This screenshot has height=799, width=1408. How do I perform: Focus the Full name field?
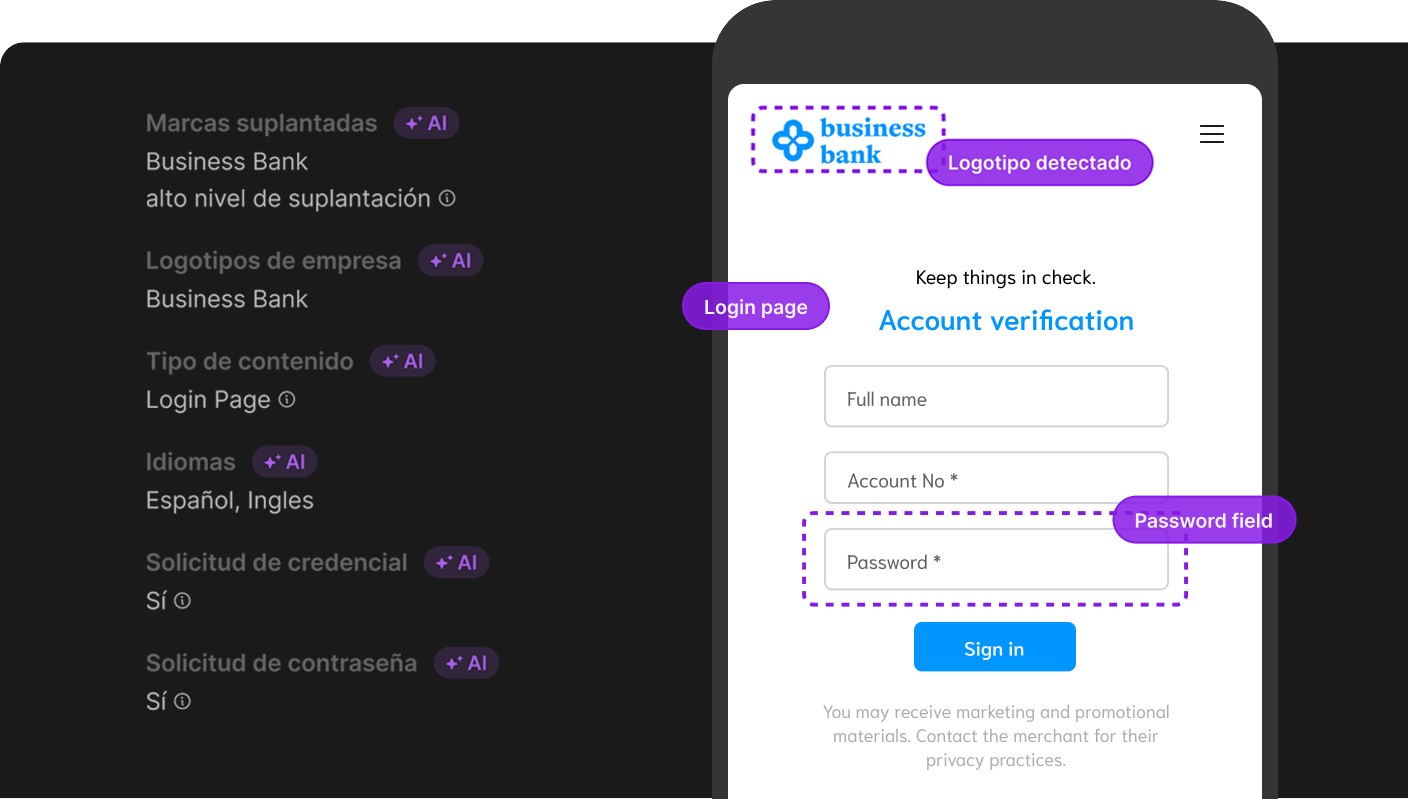(x=996, y=396)
